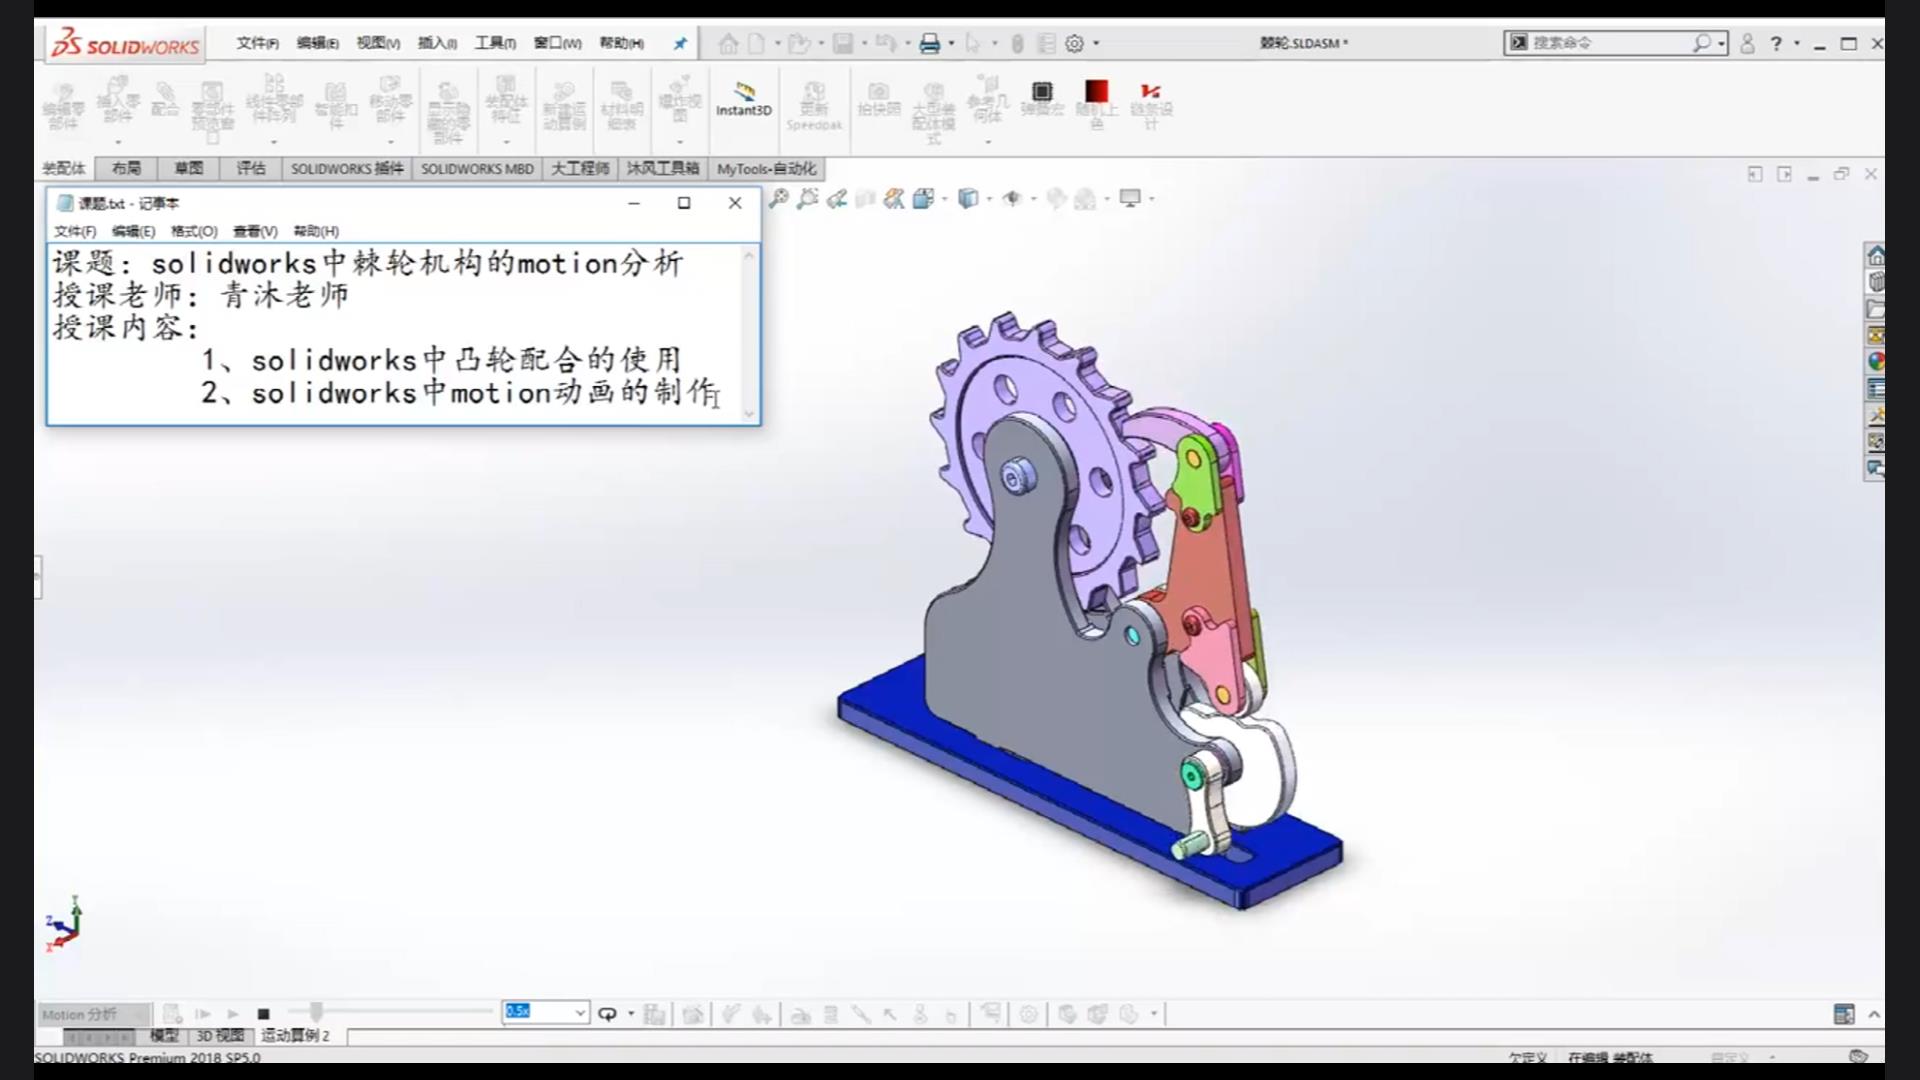Click the motion study properties gear icon

[x=1029, y=1014]
